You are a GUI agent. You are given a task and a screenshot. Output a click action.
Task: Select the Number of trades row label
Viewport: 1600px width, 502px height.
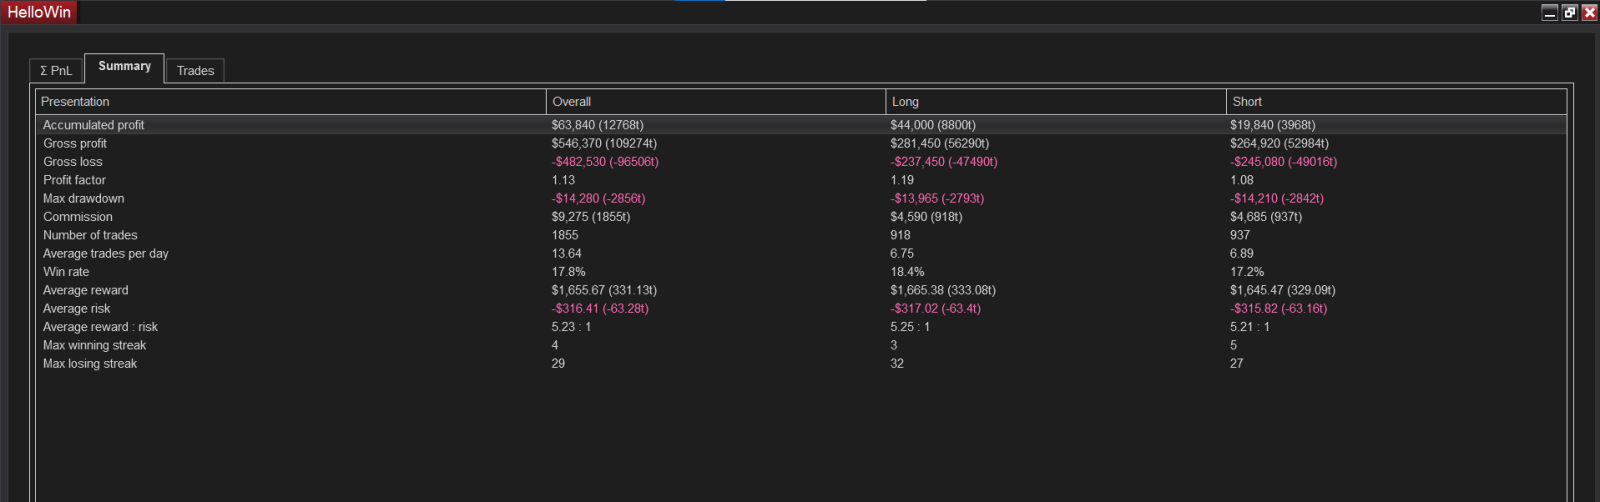90,235
